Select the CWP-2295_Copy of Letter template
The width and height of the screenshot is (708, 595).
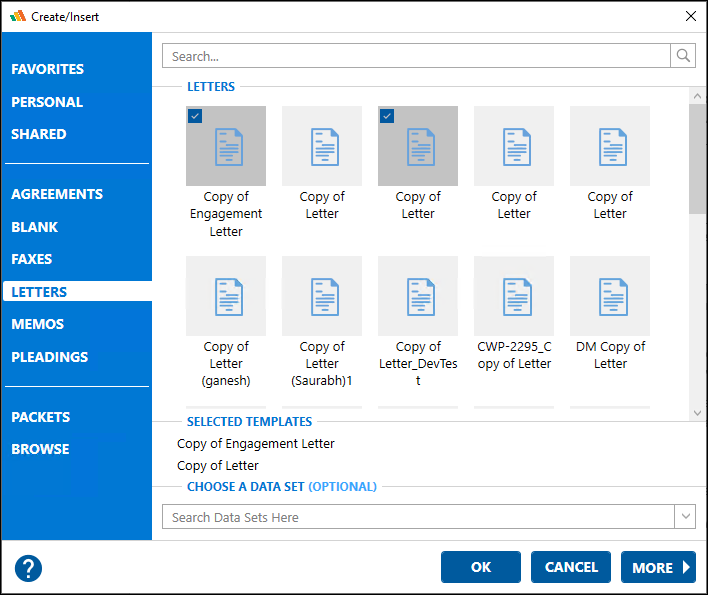pos(514,314)
